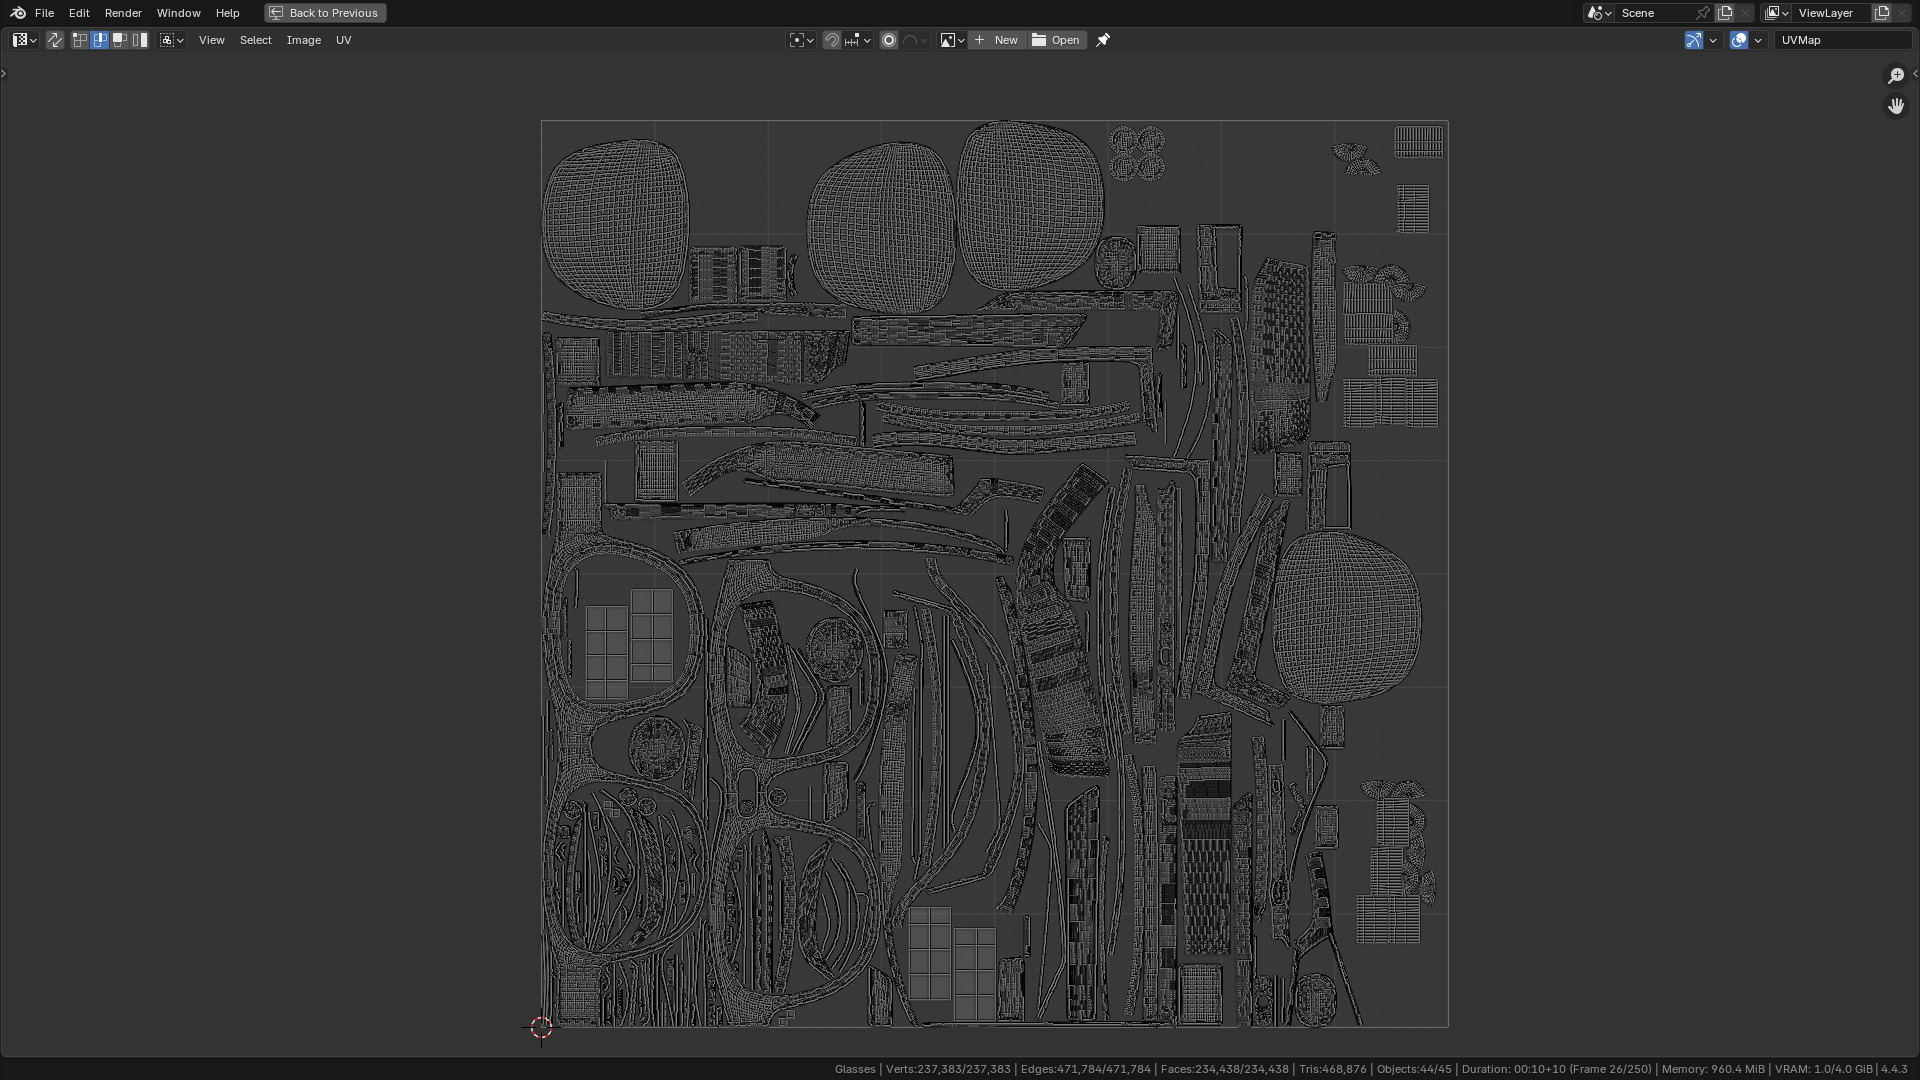1920x1080 pixels.
Task: Toggle UV sync selection
Action: 55,40
